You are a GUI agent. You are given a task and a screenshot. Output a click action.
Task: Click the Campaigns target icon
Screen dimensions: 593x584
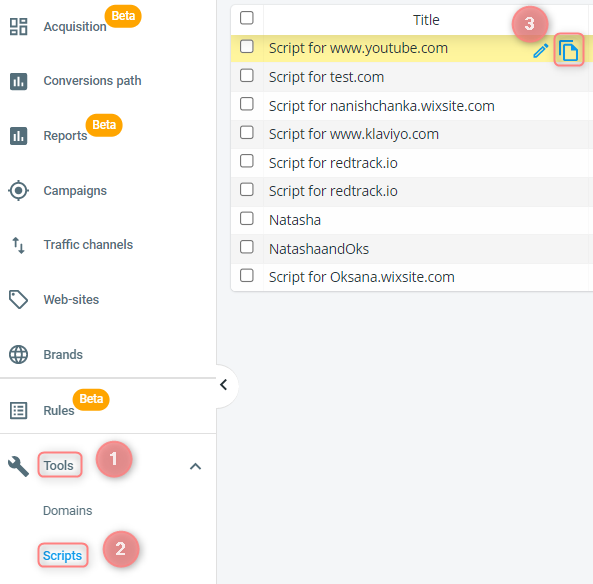pos(19,191)
